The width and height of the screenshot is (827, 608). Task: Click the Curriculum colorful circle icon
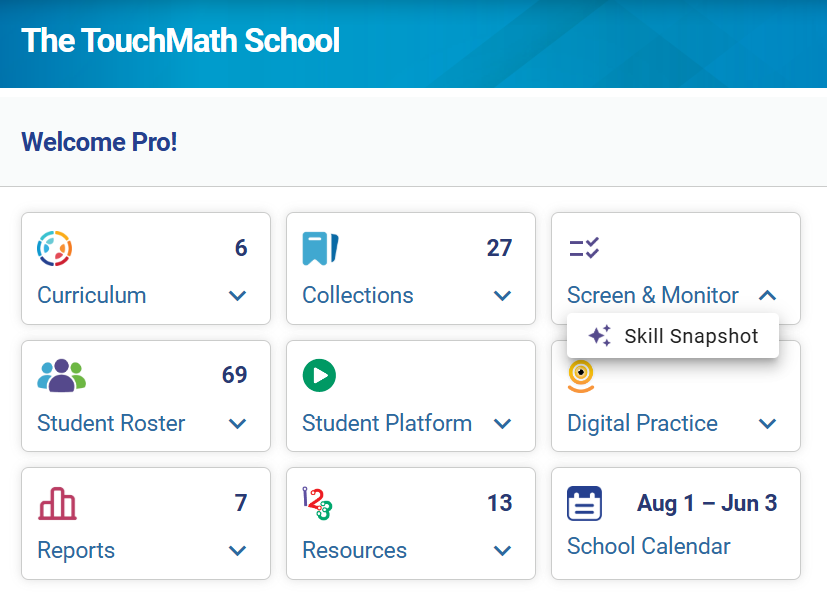(x=54, y=248)
